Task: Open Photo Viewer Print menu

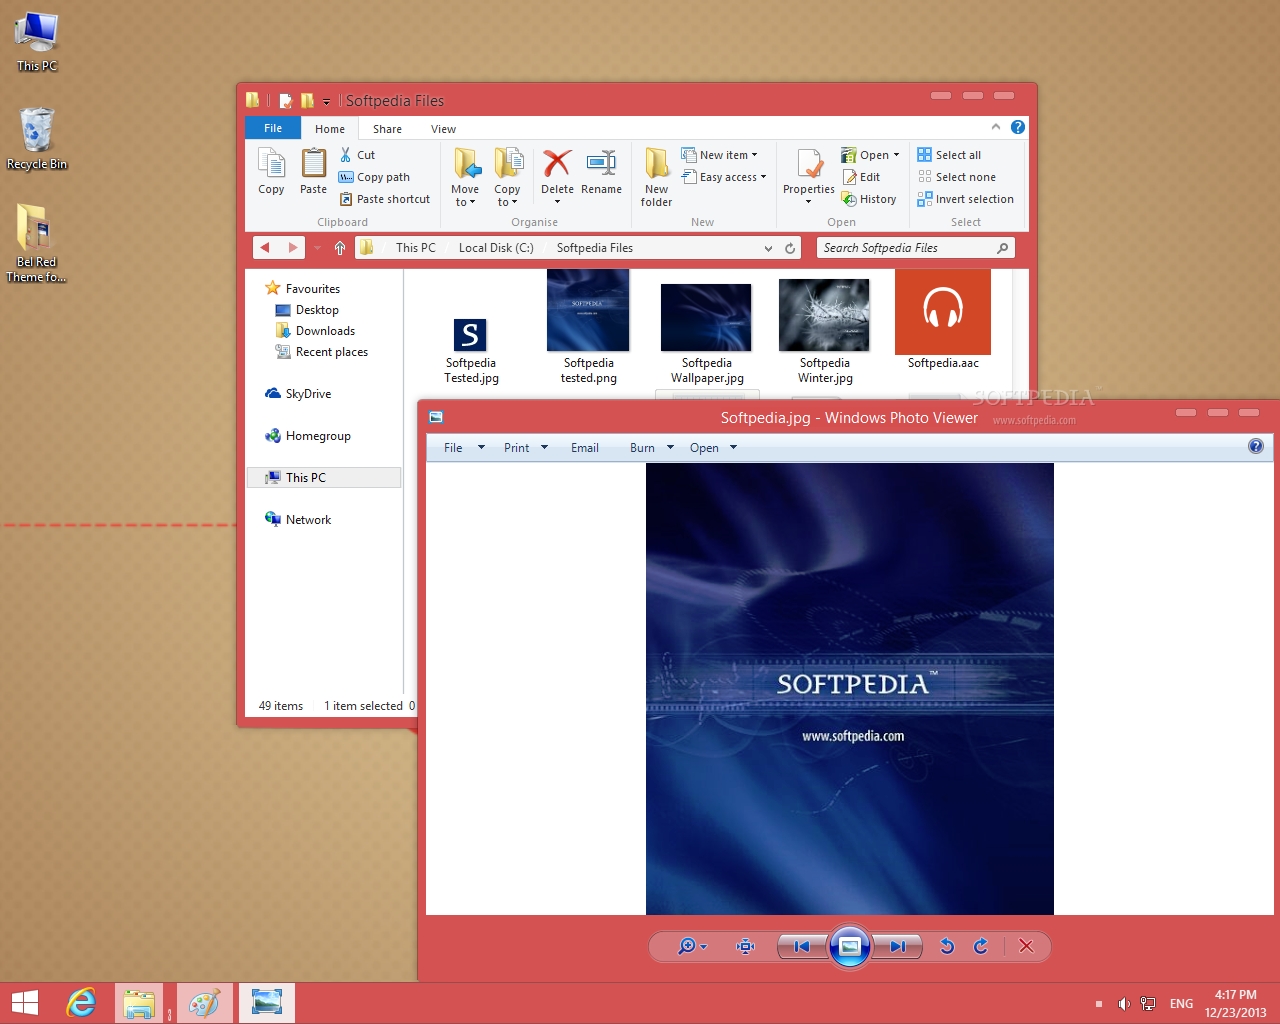Action: click(526, 448)
